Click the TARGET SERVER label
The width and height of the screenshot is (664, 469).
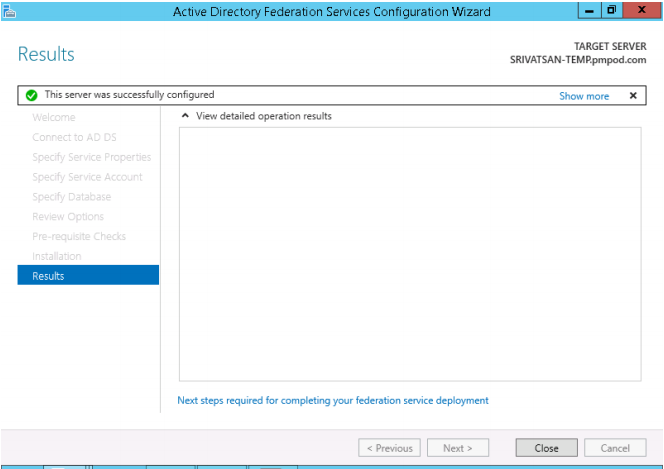click(x=610, y=46)
